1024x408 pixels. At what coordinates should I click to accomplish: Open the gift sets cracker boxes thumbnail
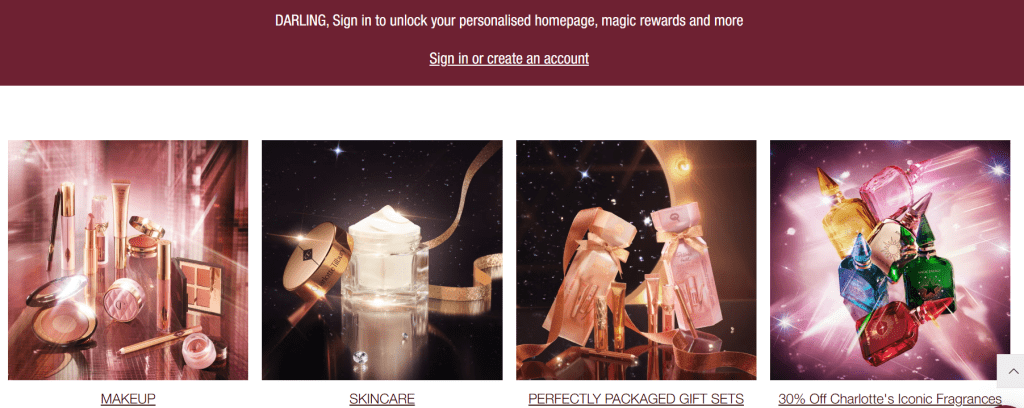pyautogui.click(x=636, y=260)
